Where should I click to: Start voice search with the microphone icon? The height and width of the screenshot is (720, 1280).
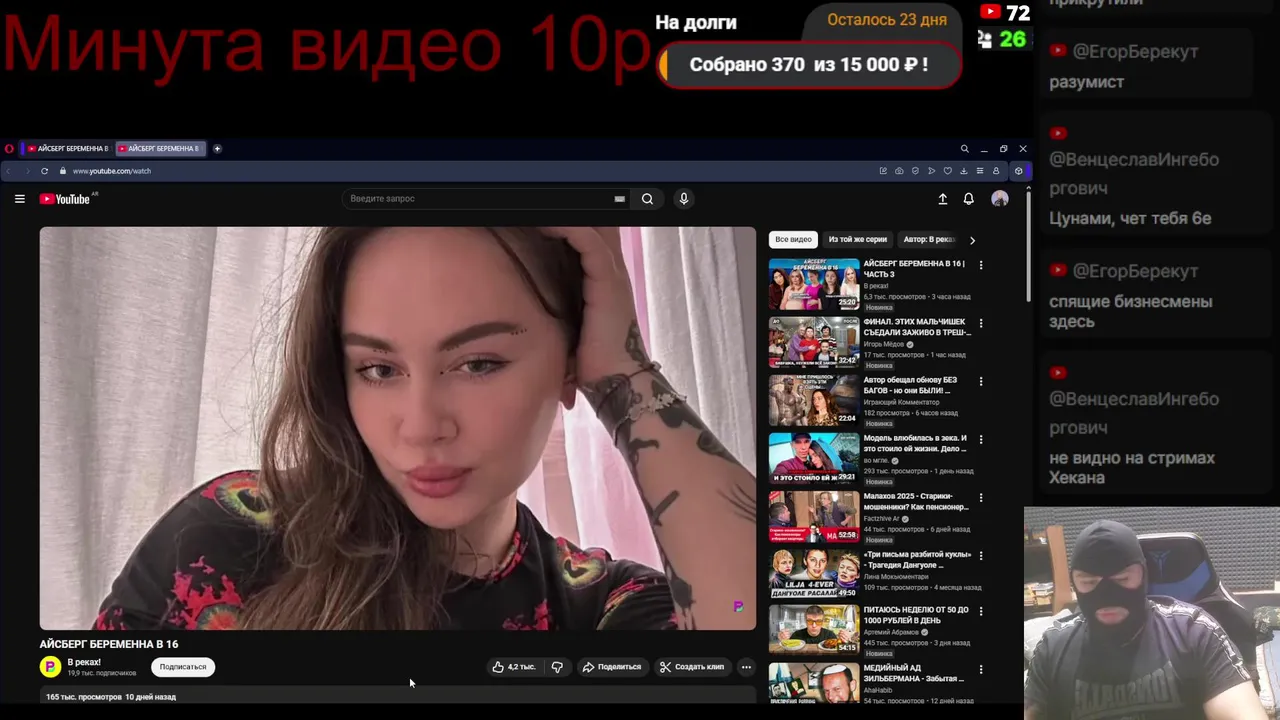tap(684, 199)
